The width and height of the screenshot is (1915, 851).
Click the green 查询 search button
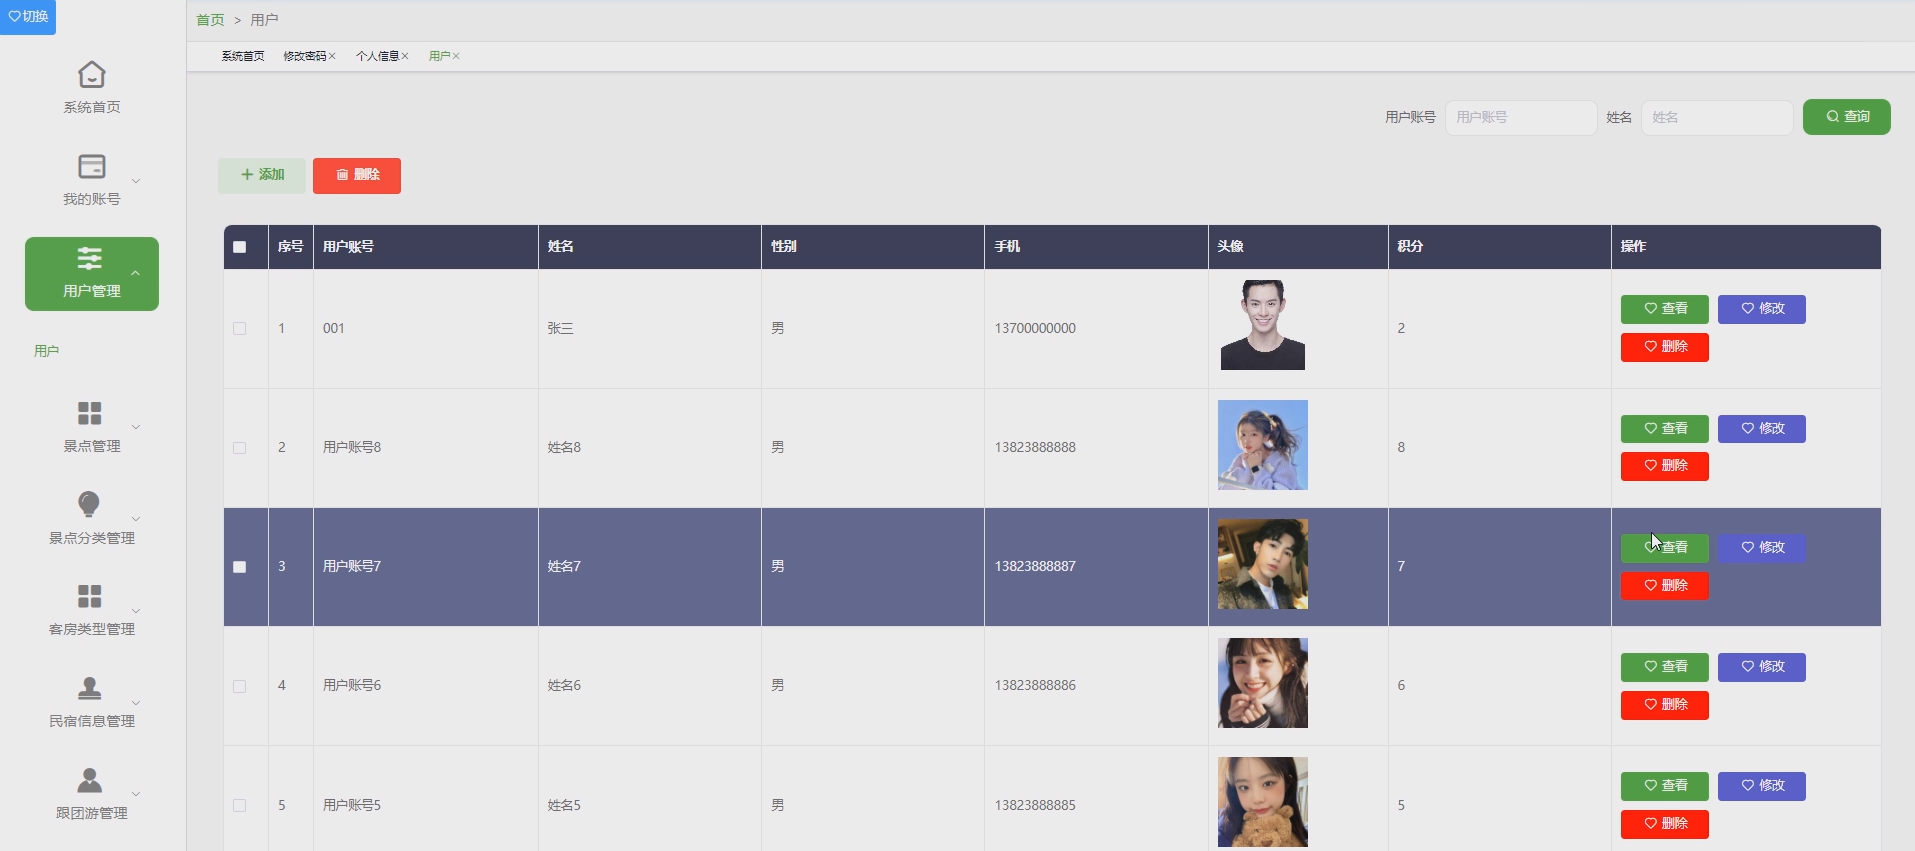1846,117
